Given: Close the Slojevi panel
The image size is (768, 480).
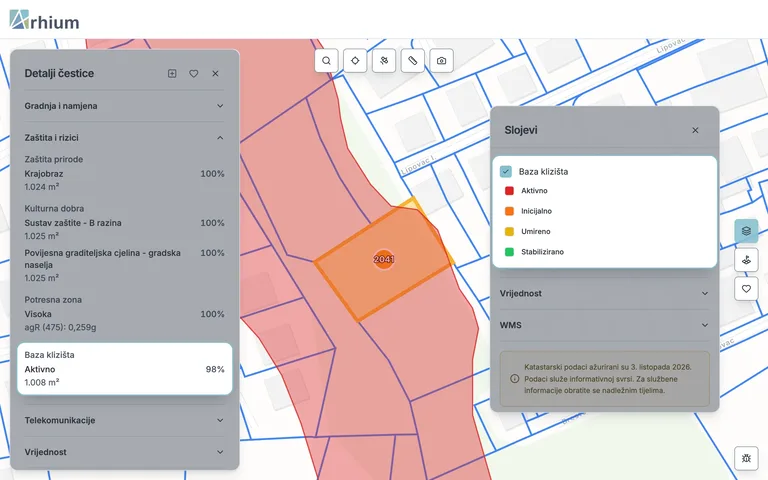Looking at the screenshot, I should (x=695, y=130).
